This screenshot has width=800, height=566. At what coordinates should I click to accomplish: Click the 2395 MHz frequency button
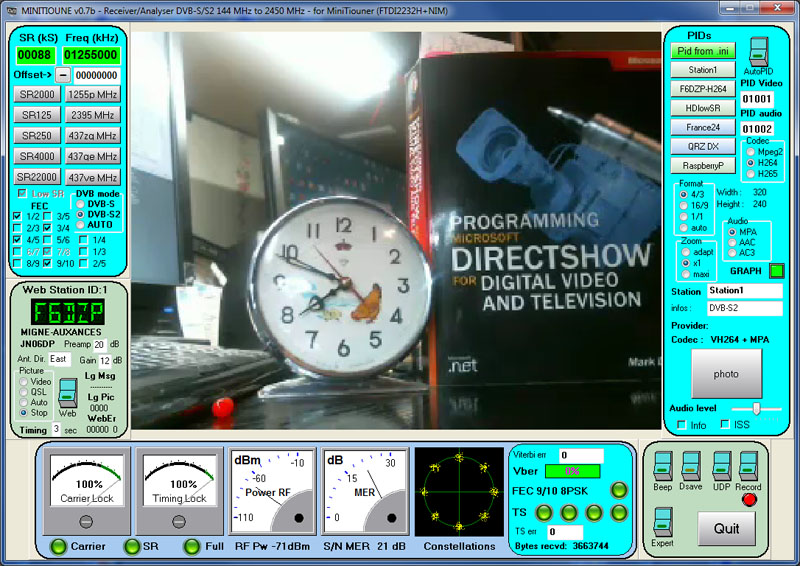[93, 115]
